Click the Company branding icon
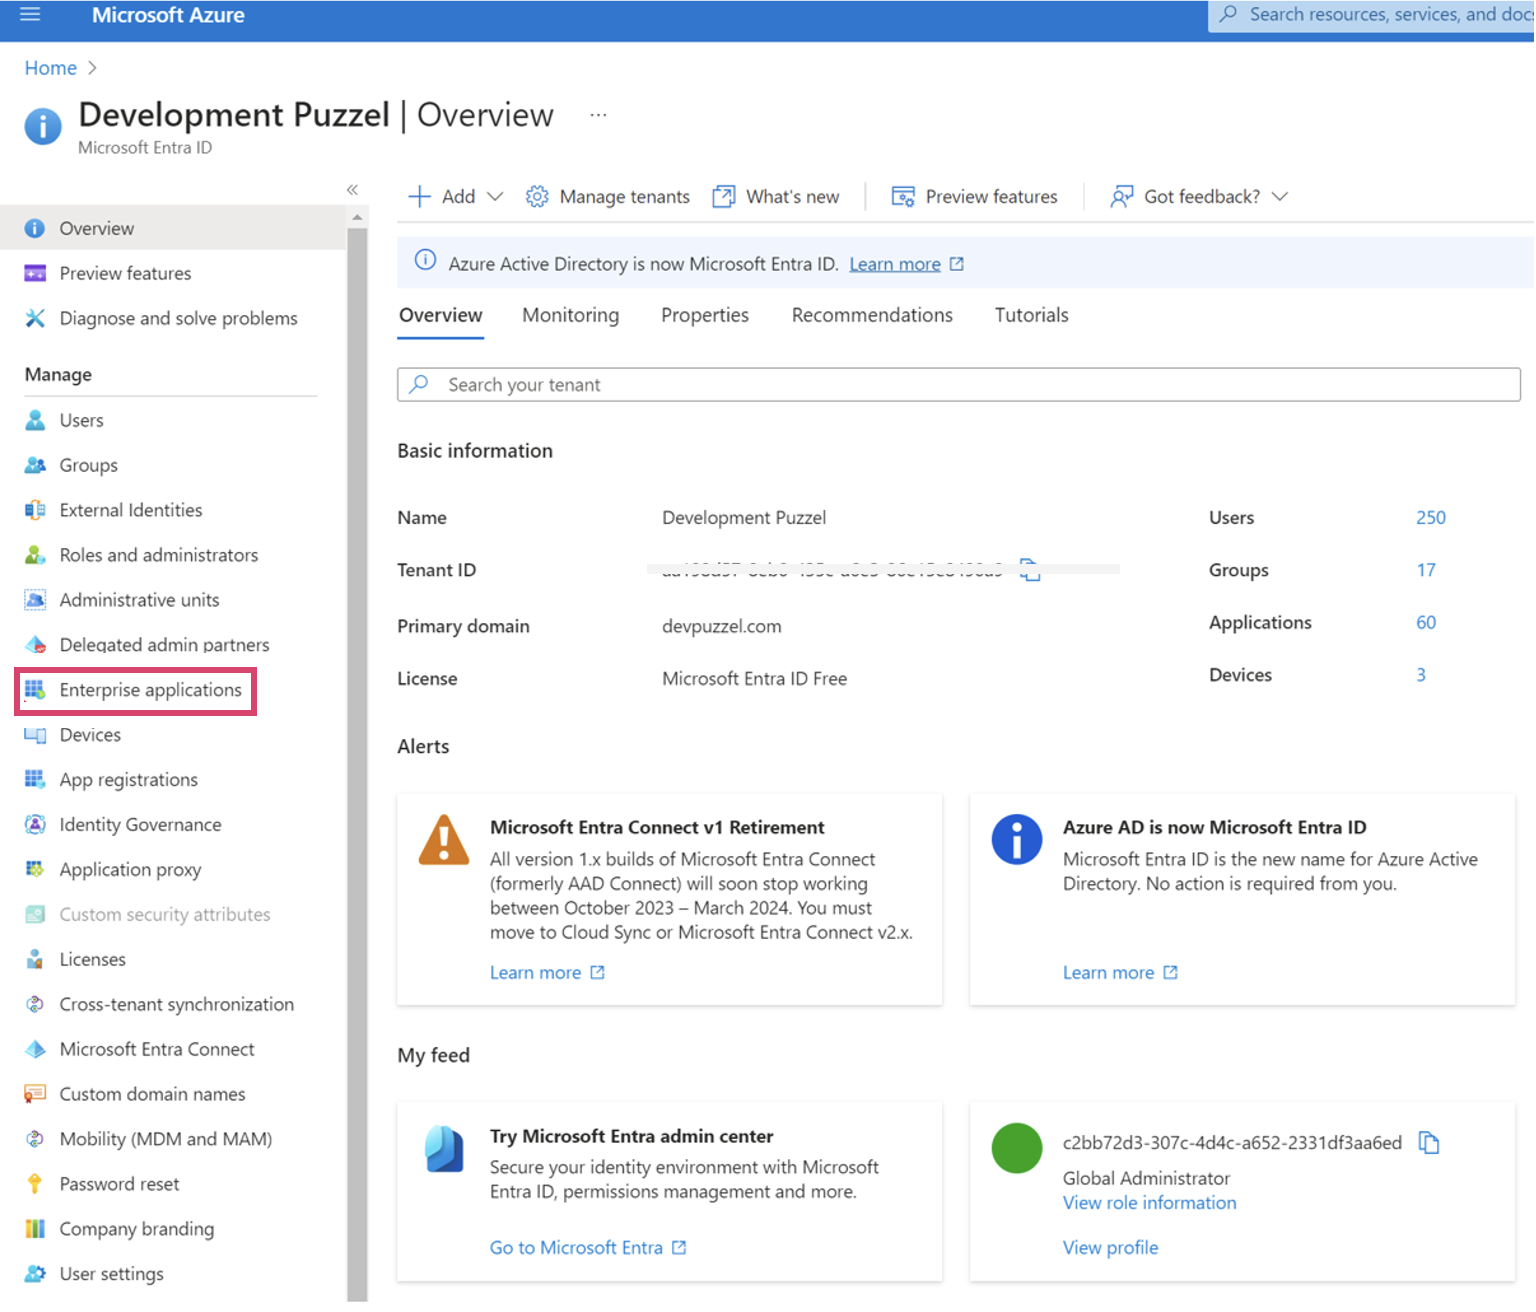 (x=35, y=1229)
